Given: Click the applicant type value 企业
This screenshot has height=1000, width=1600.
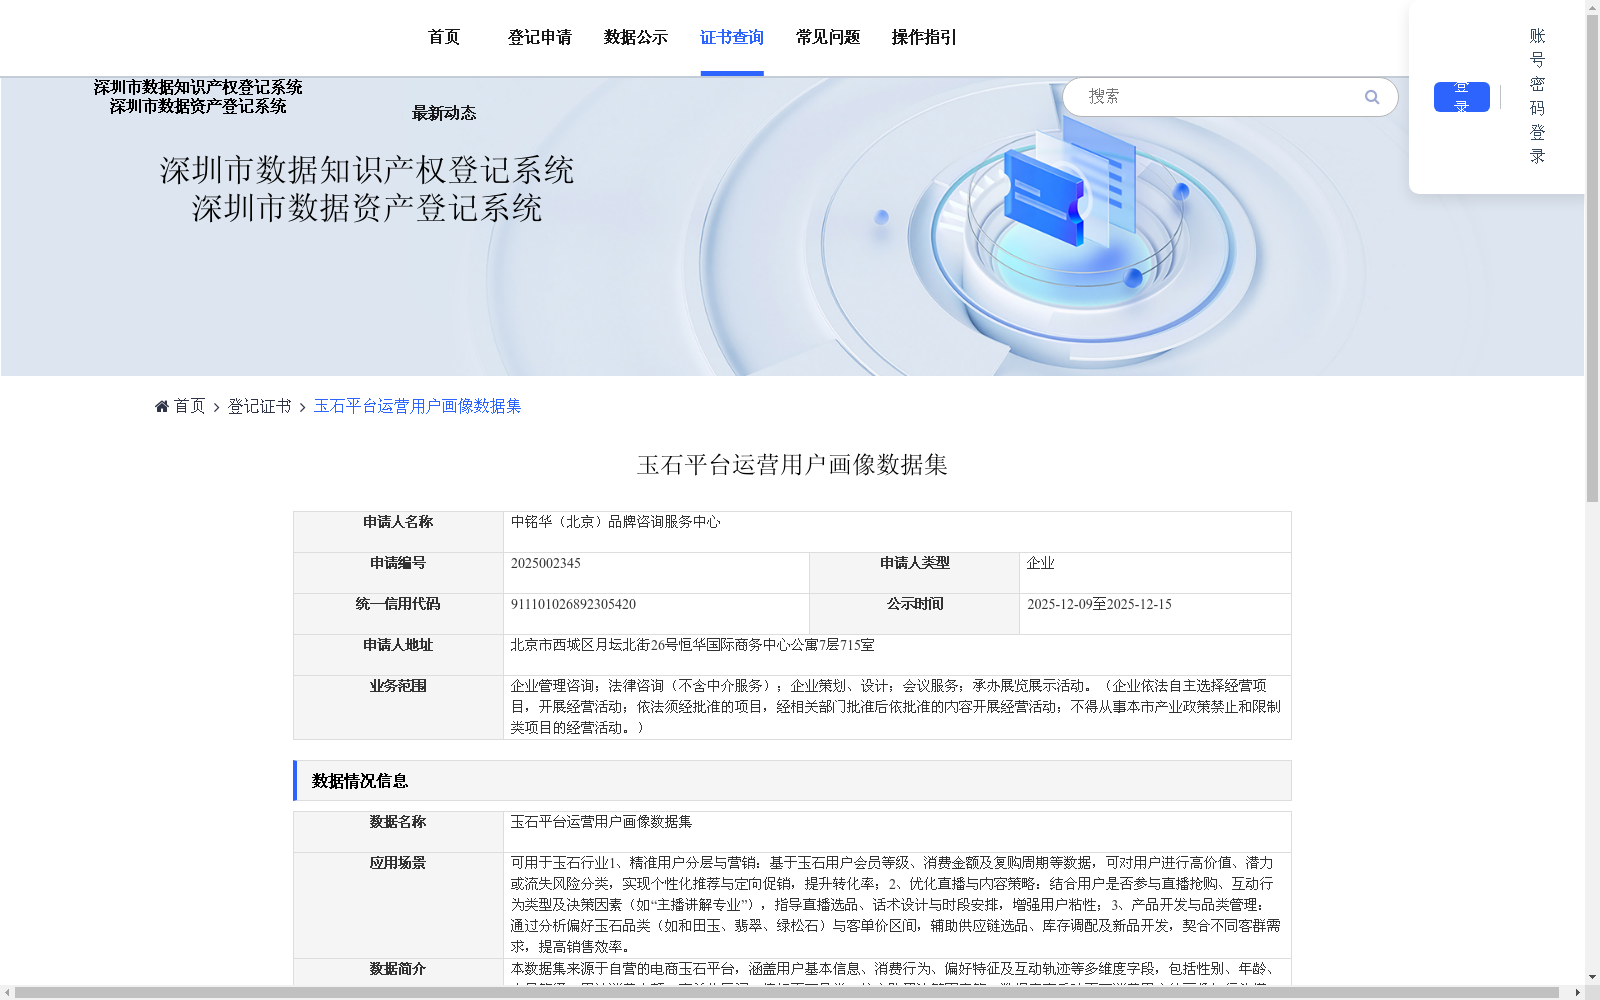Looking at the screenshot, I should point(1040,563).
